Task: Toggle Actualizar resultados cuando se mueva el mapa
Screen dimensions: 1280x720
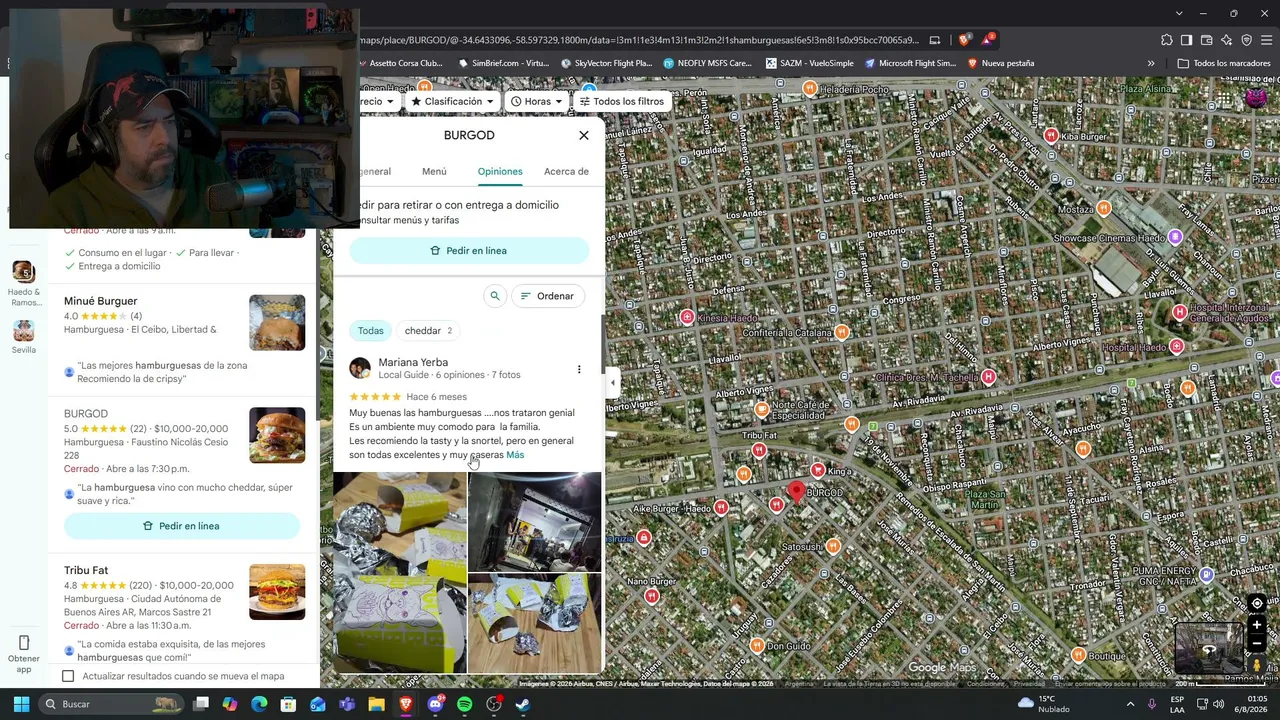Action: coord(68,676)
